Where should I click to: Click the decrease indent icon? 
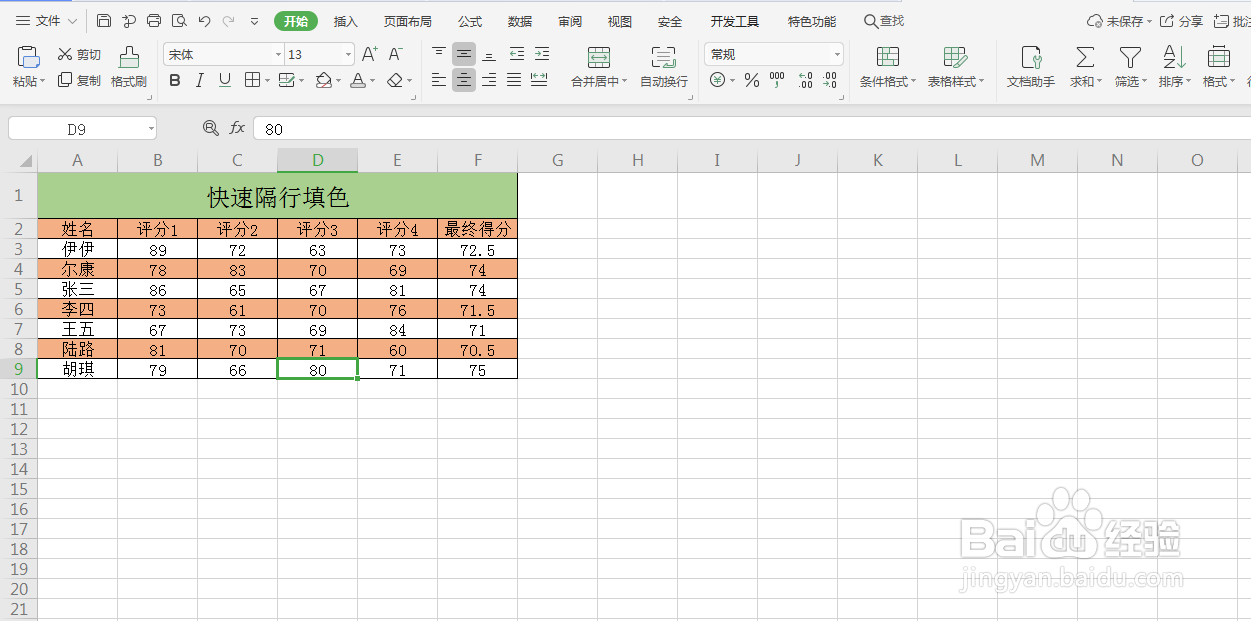click(x=517, y=54)
